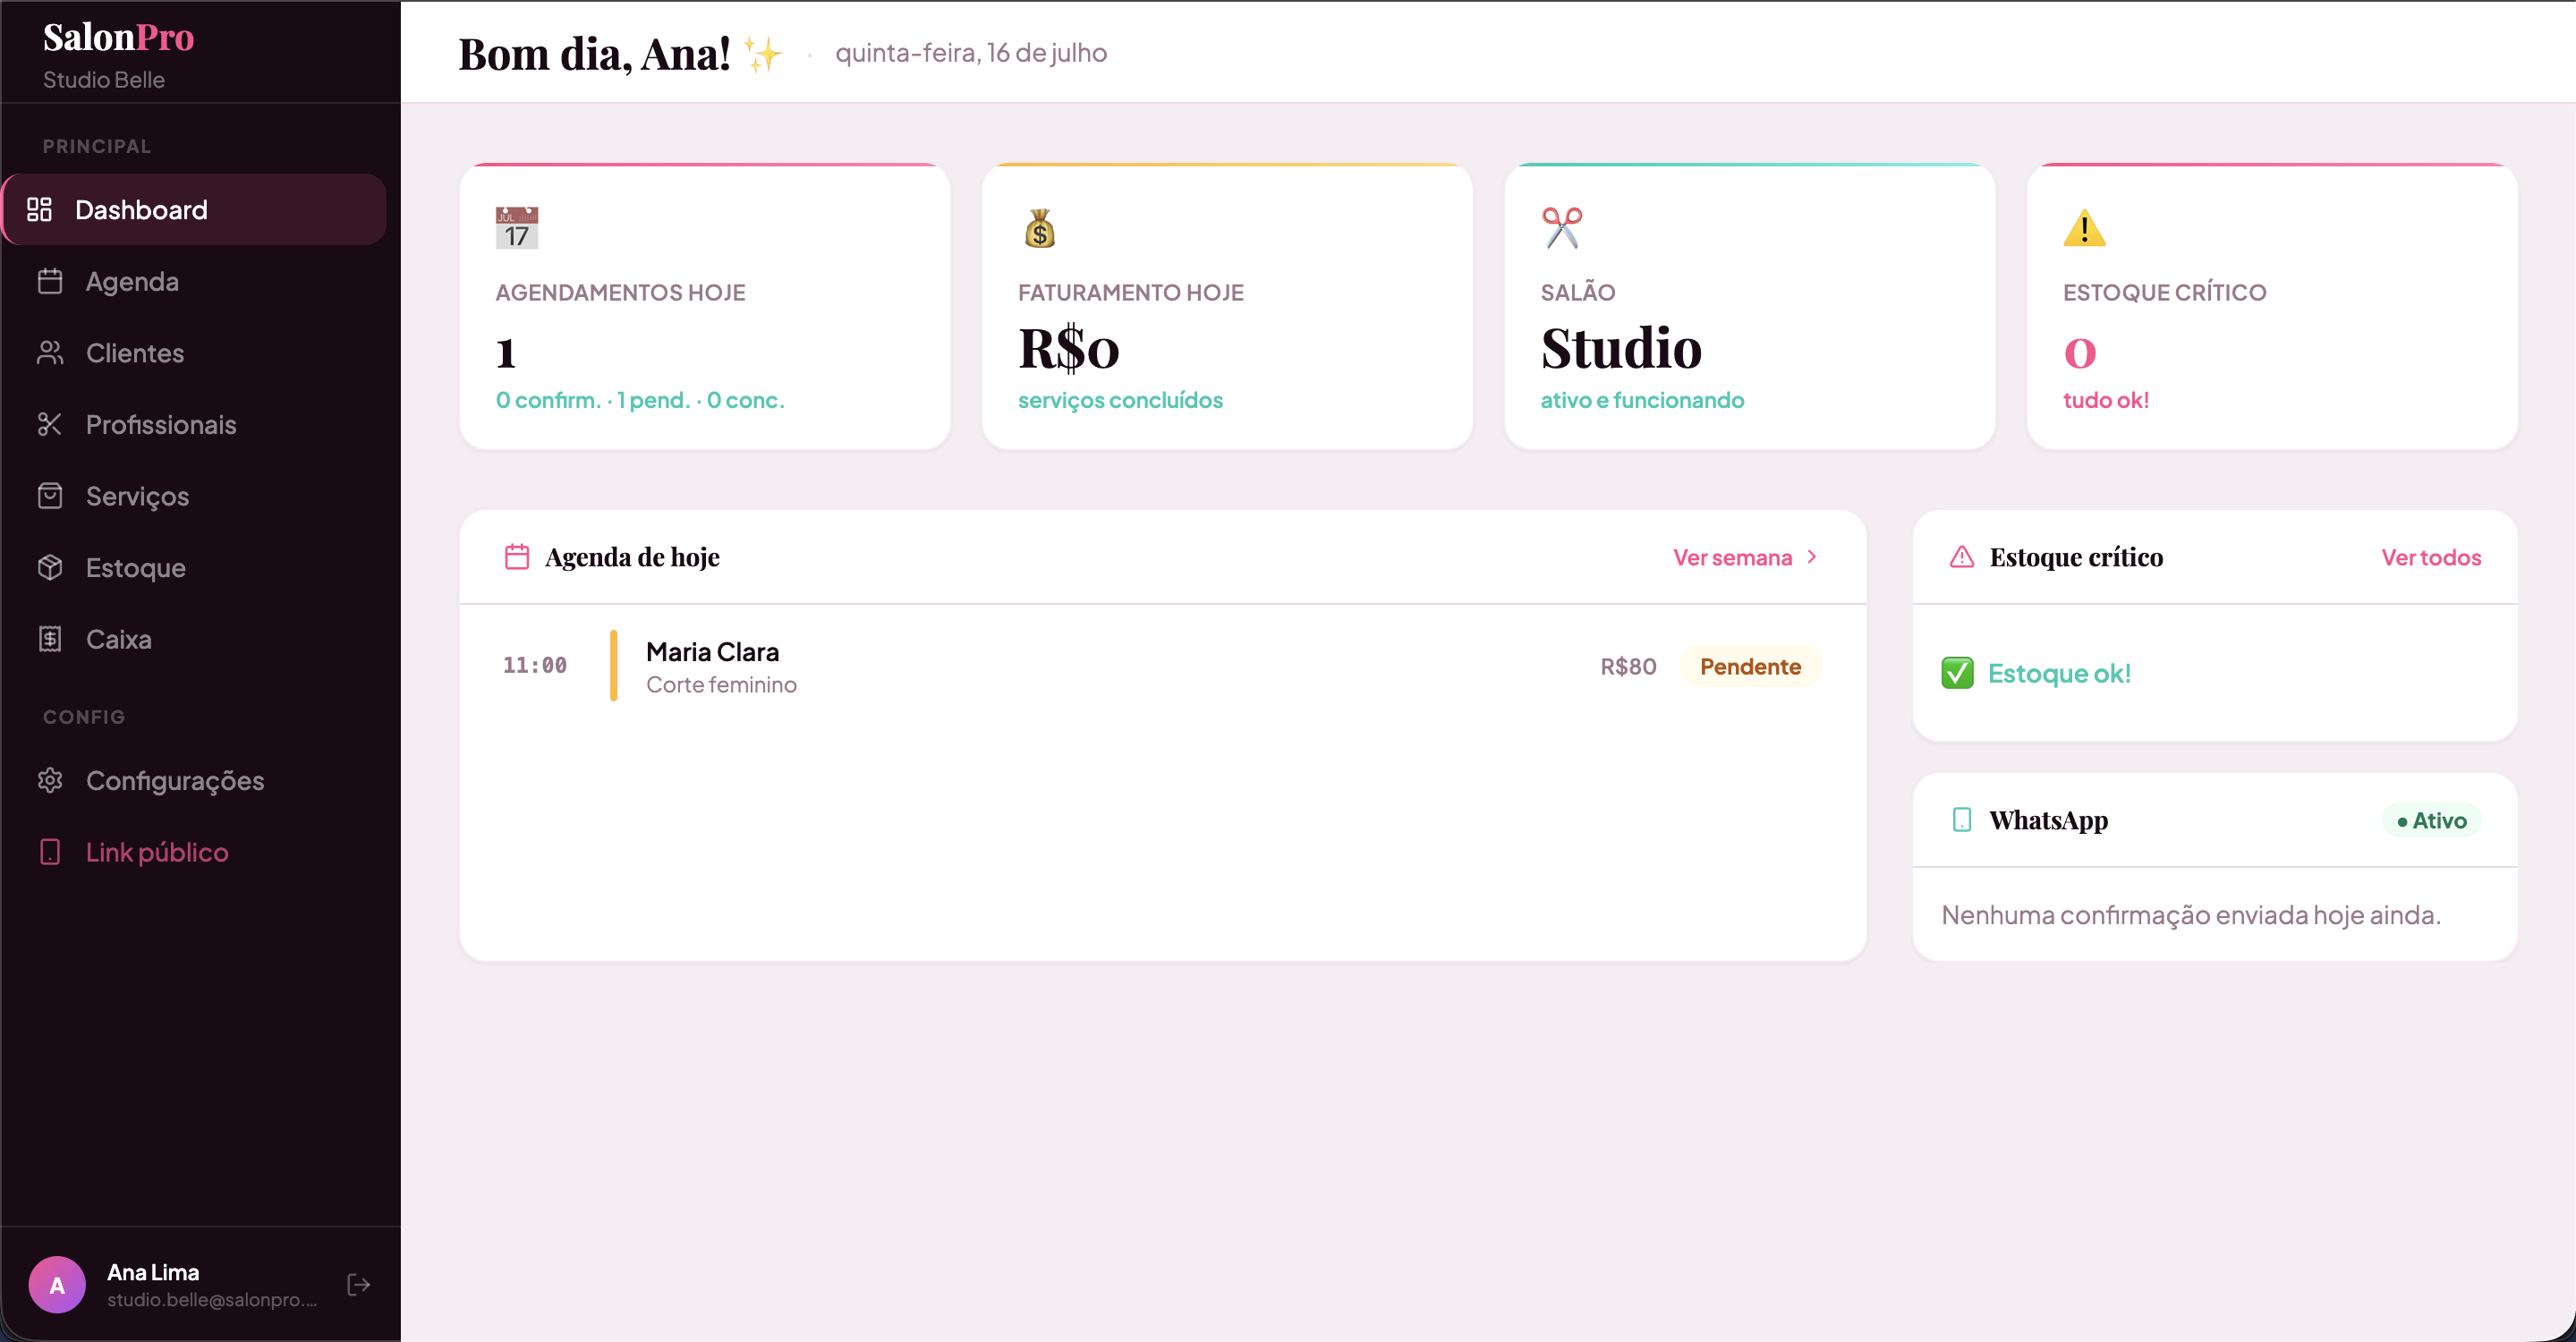Click the Ver semana link
Viewport: 2576px width, 1342px height.
pos(1733,557)
